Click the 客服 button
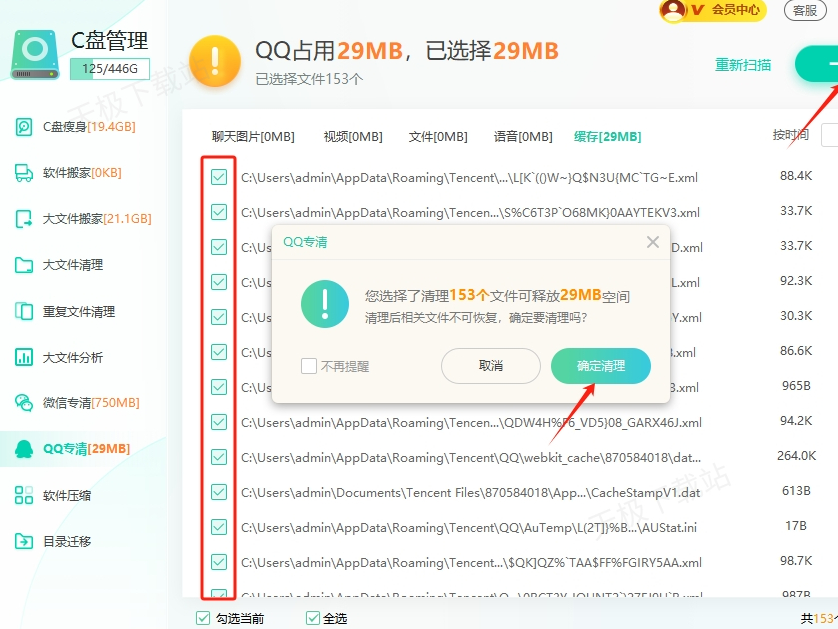838x629 pixels. [805, 10]
